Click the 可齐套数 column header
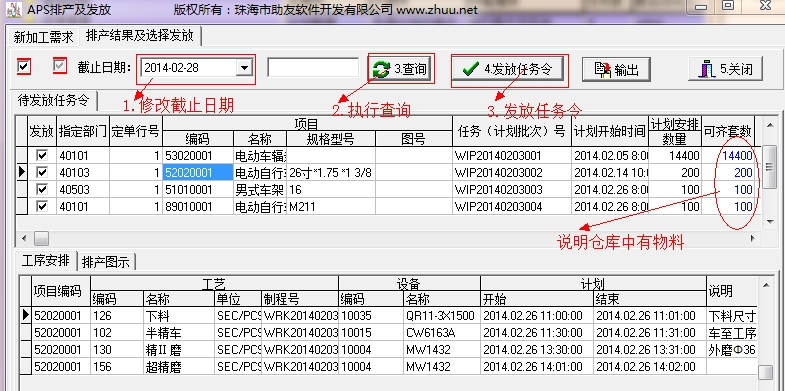785x391 pixels. click(x=727, y=131)
